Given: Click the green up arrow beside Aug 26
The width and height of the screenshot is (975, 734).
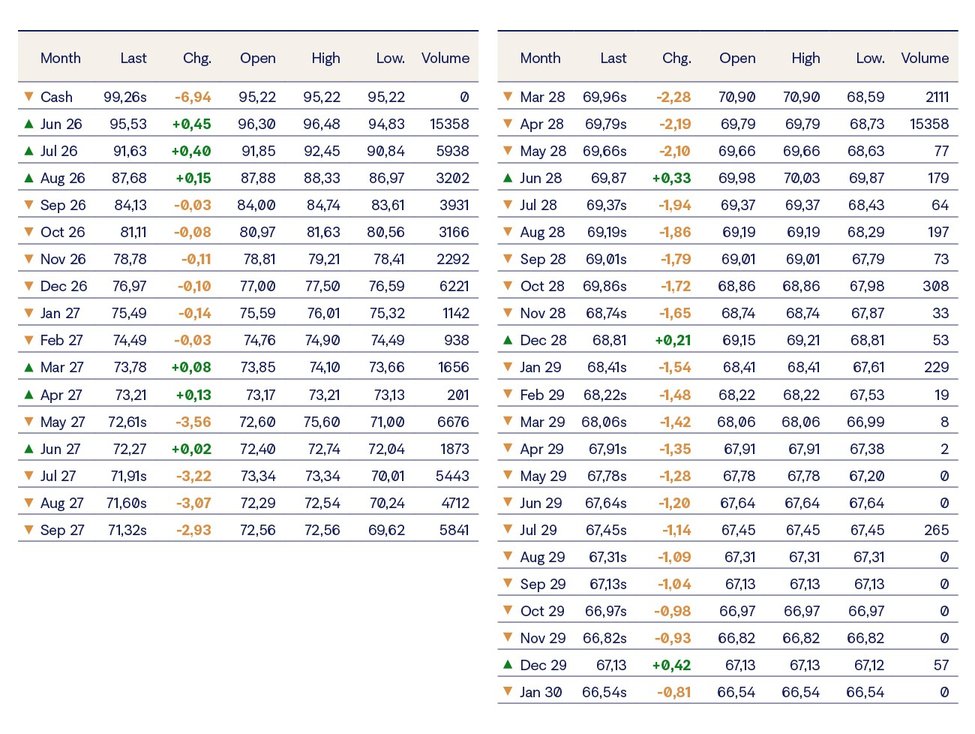Looking at the screenshot, I should coord(28,178).
